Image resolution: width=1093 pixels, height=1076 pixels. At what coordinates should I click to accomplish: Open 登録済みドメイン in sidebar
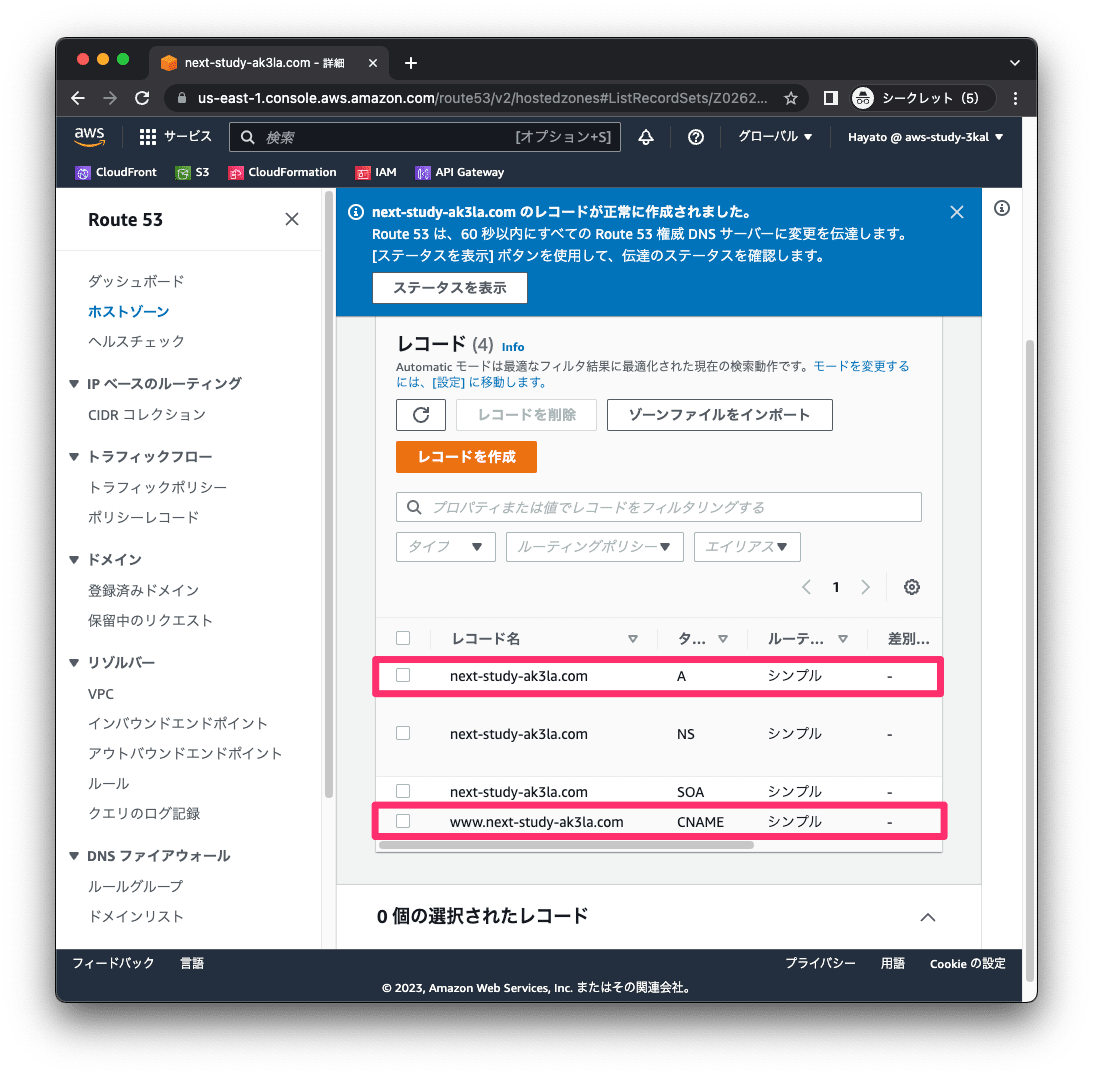point(144,590)
